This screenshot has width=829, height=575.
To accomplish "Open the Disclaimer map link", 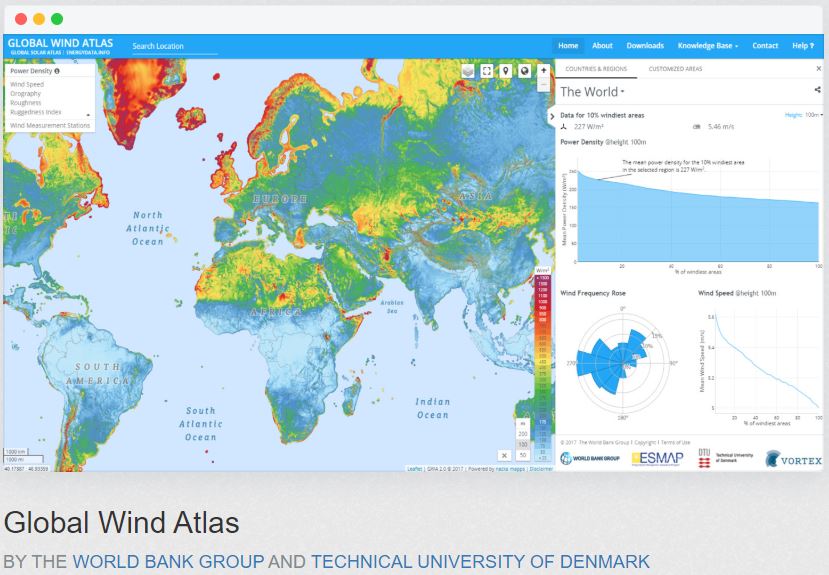I will pyautogui.click(x=541, y=469).
